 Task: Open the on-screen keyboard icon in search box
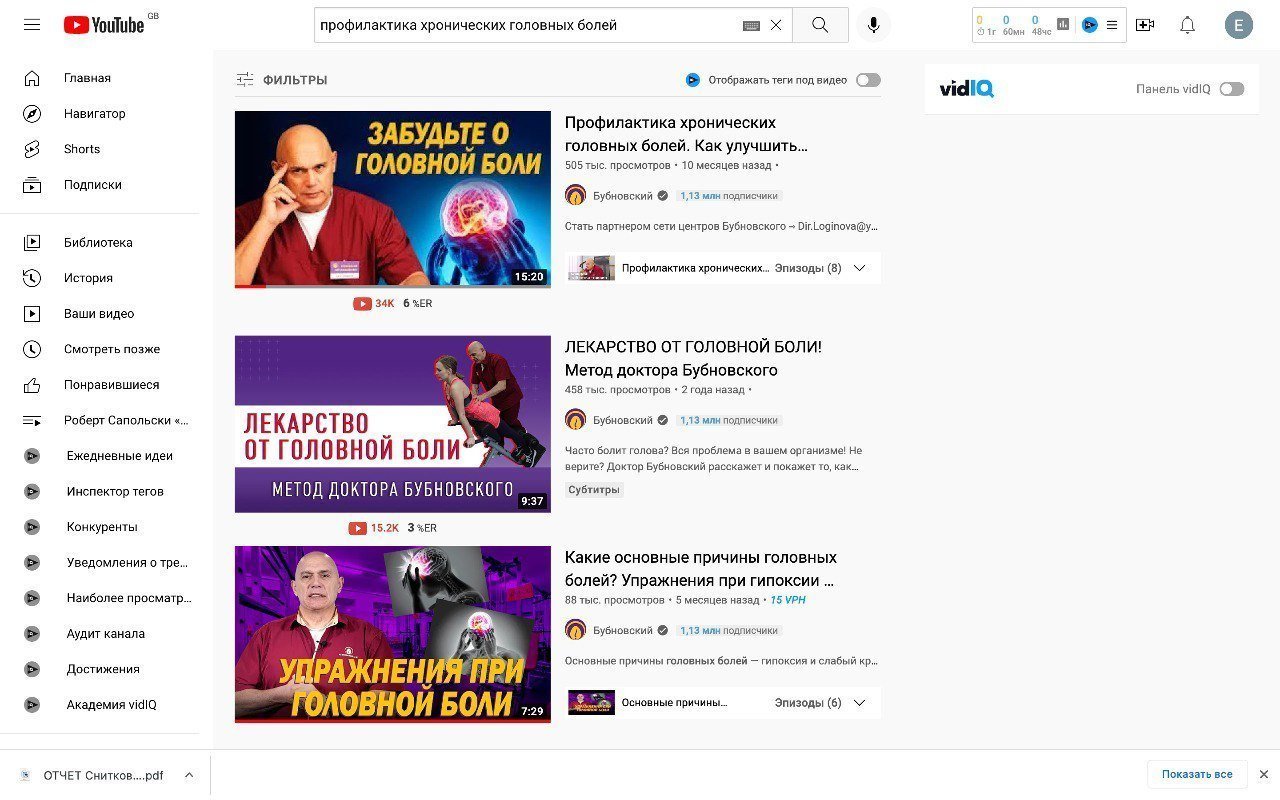click(751, 26)
